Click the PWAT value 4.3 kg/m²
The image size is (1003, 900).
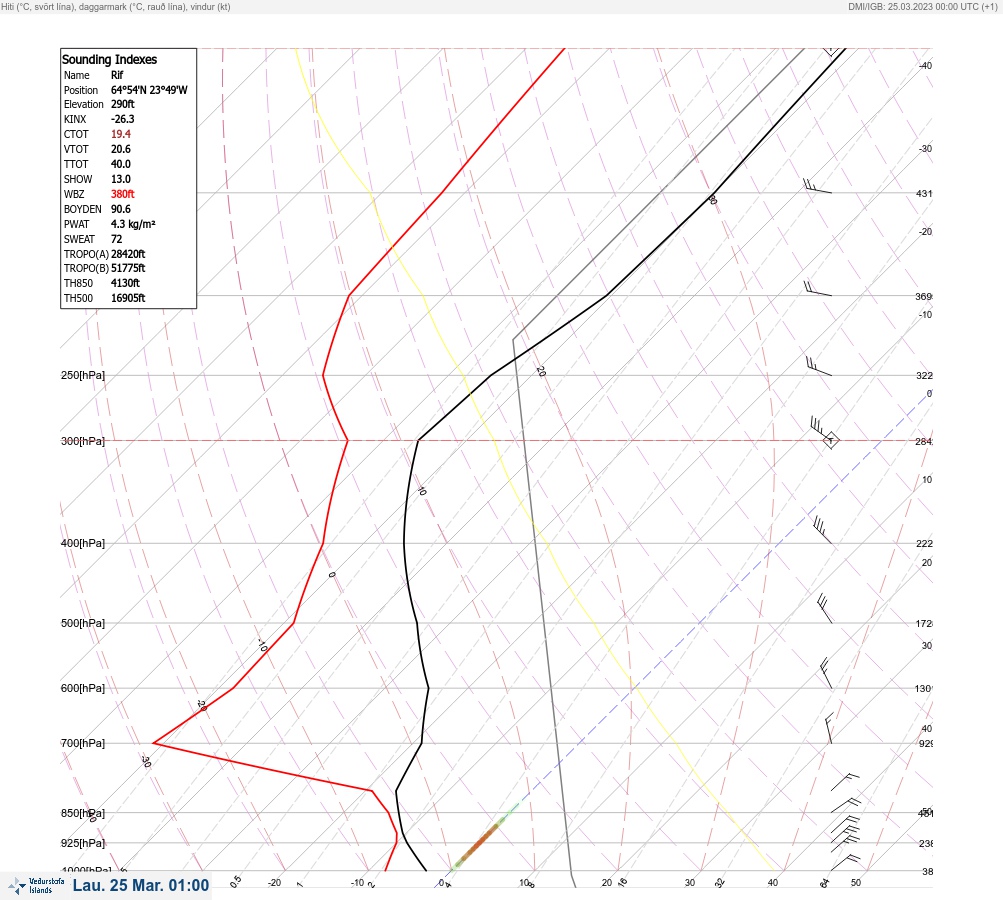[133, 224]
